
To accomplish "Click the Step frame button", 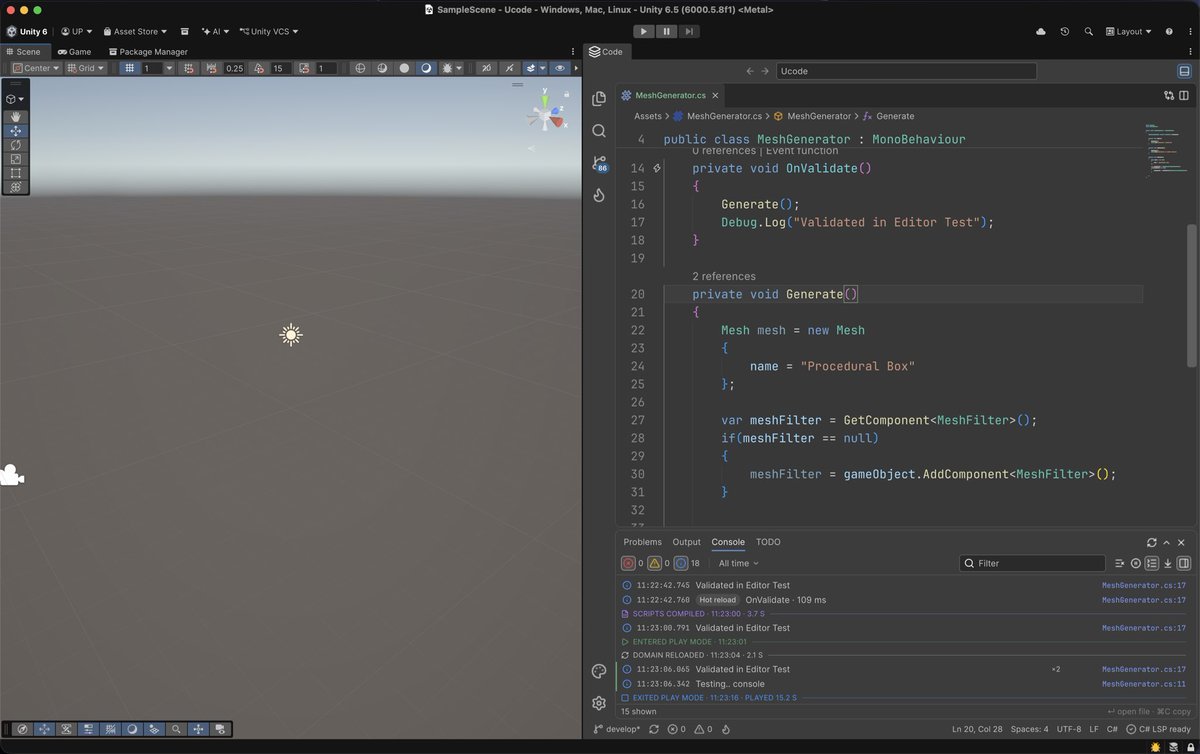I will [x=689, y=32].
